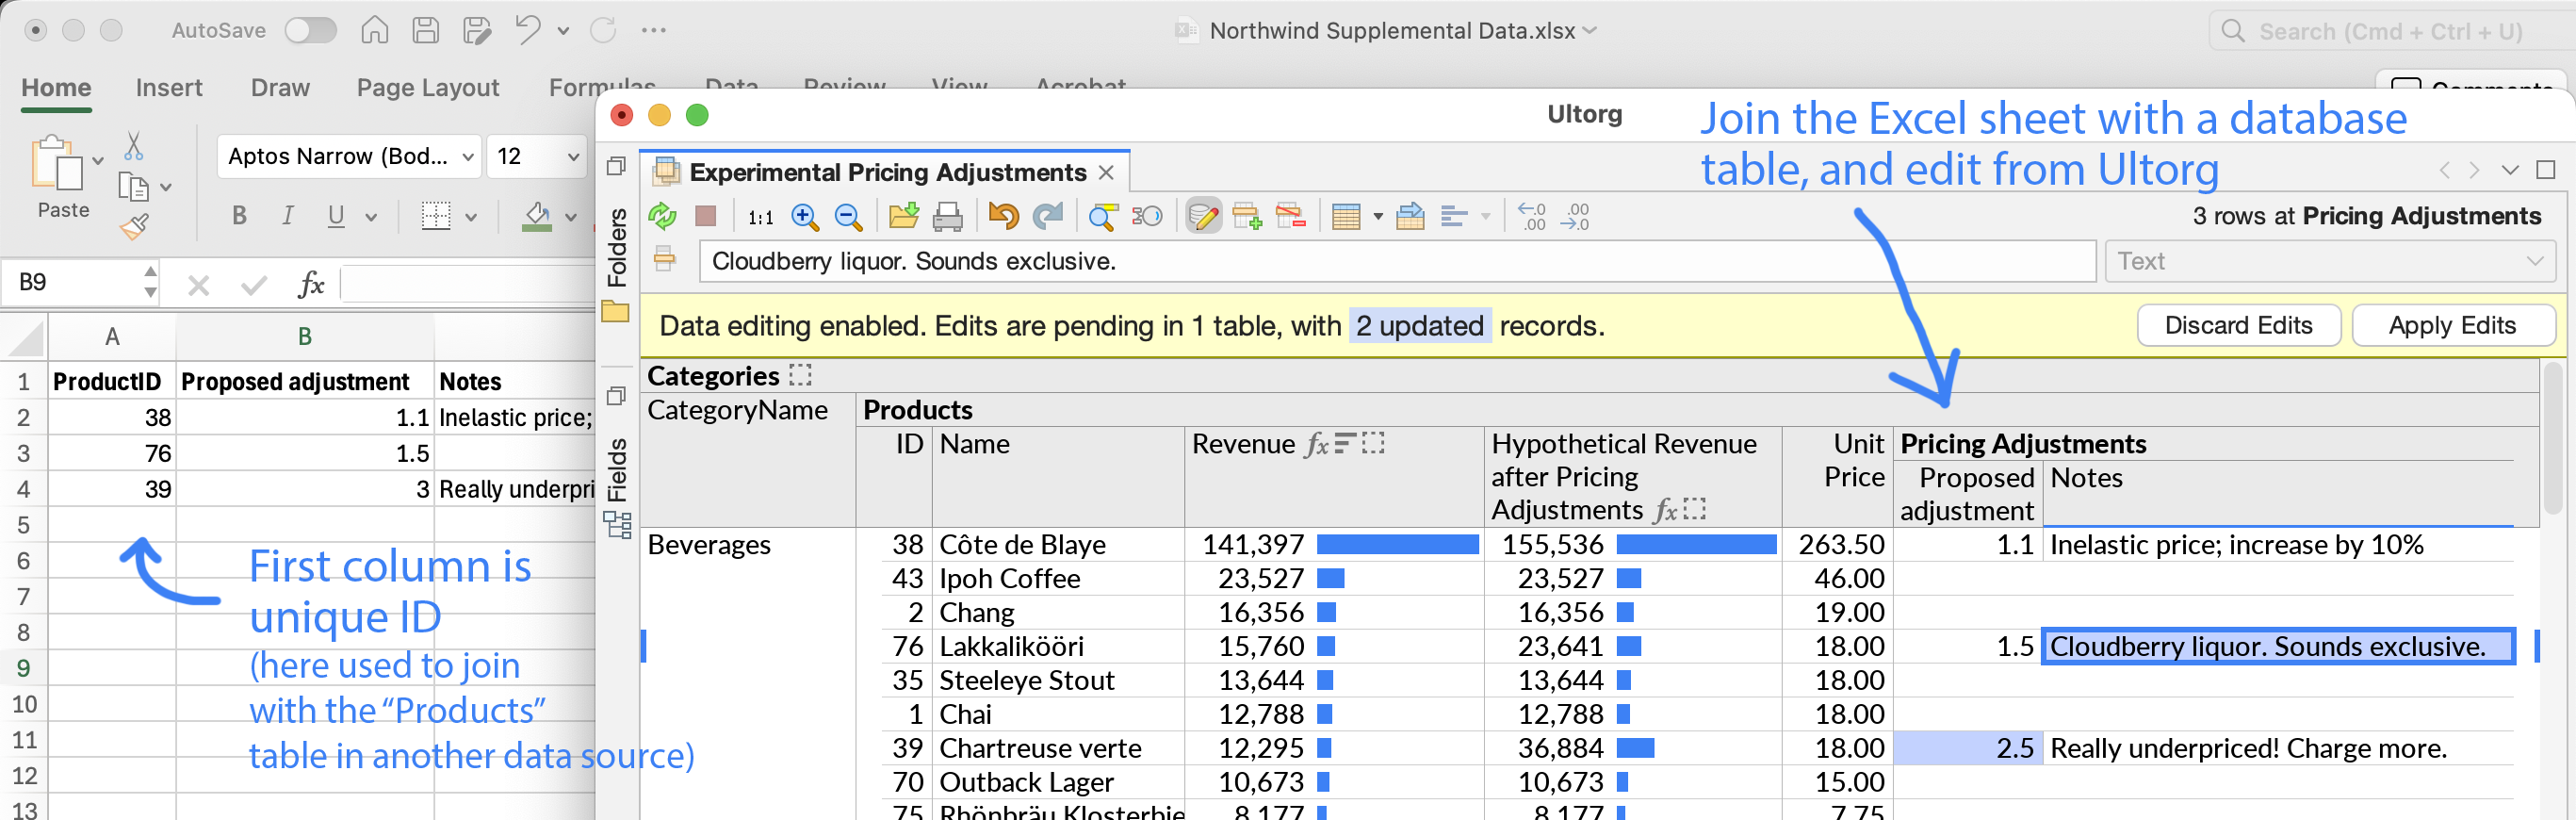This screenshot has width=2576, height=820.
Task: Toggle the AutoSave switch in Excel
Action: tap(310, 30)
